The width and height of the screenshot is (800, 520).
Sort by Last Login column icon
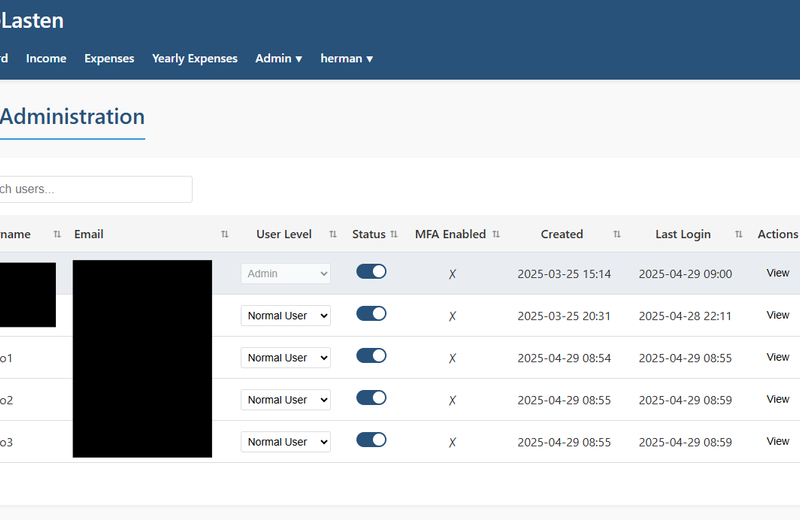click(738, 234)
